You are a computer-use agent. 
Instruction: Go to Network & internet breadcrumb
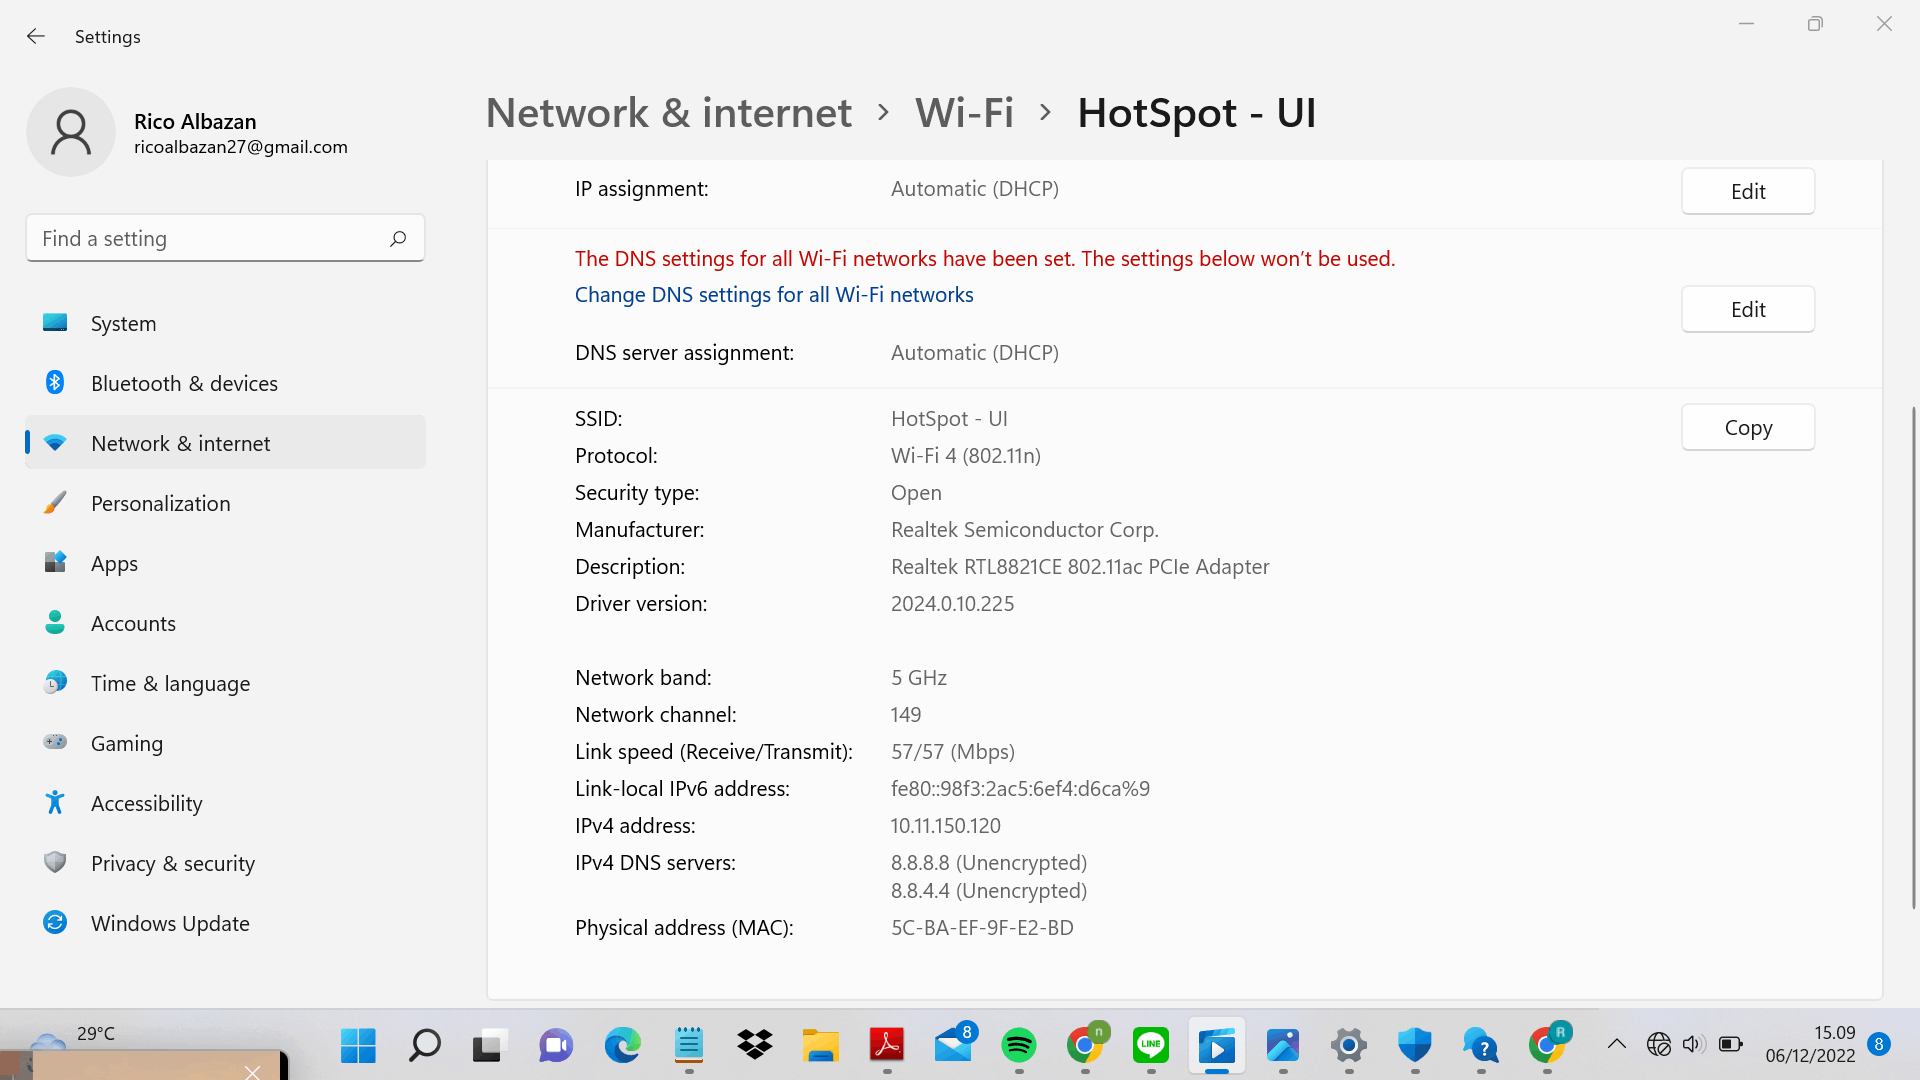[x=668, y=112]
